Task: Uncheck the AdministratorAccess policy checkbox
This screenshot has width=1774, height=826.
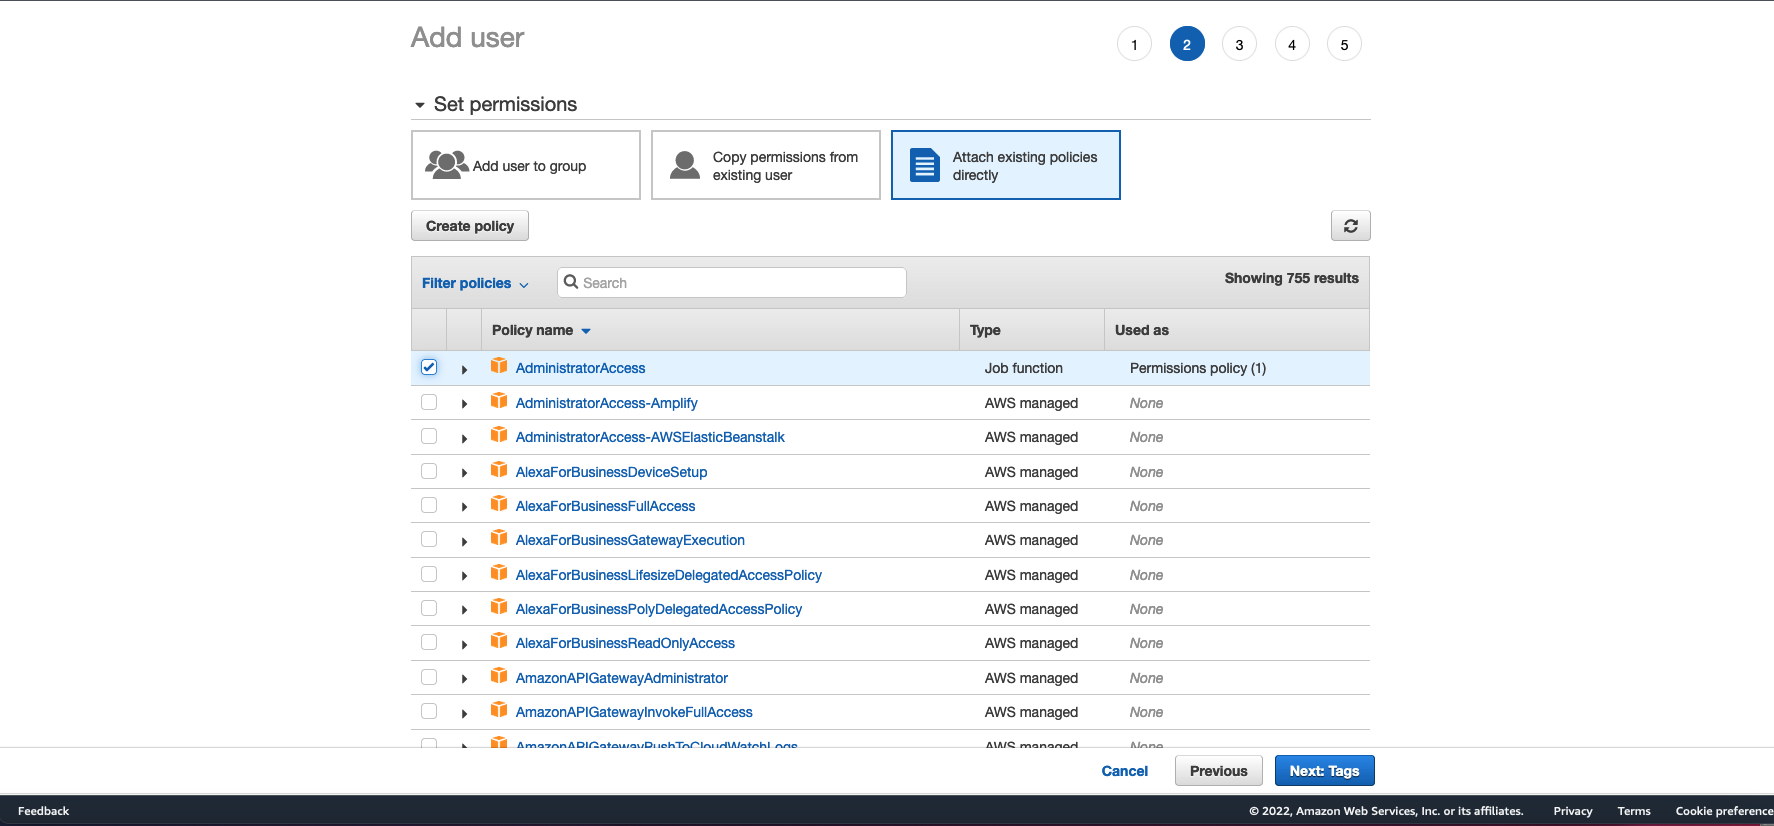Action: click(429, 367)
